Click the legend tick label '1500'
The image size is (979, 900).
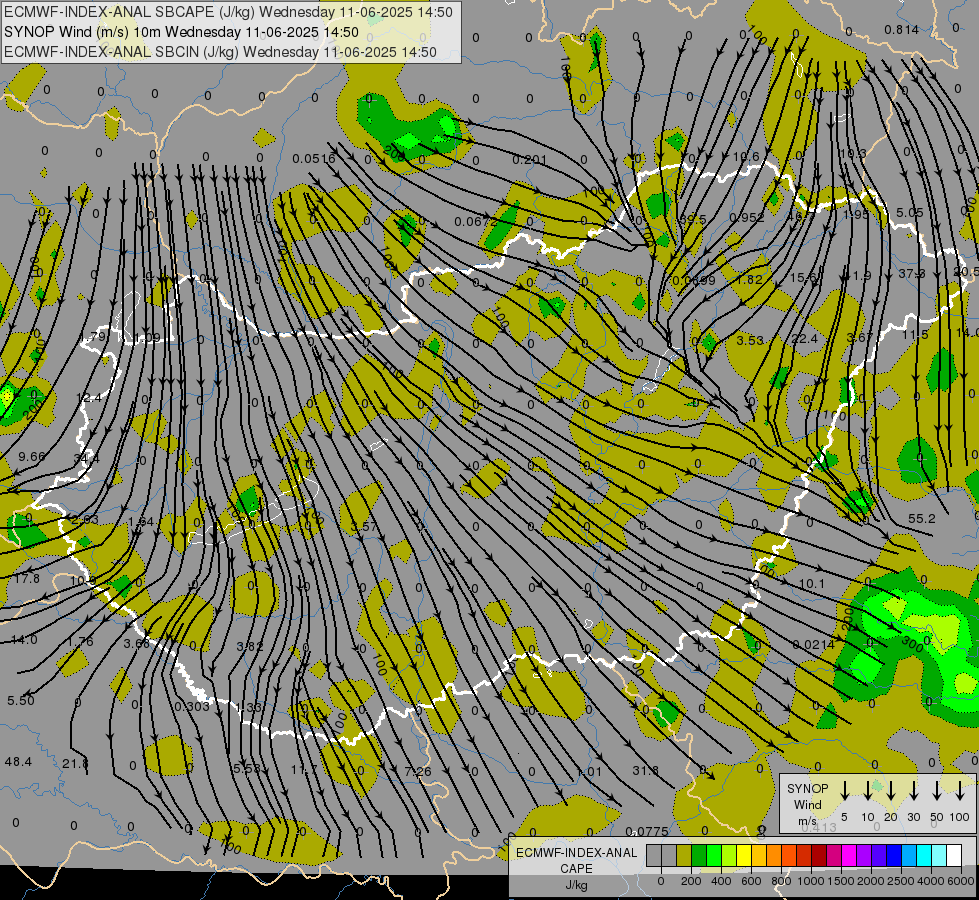tap(840, 881)
